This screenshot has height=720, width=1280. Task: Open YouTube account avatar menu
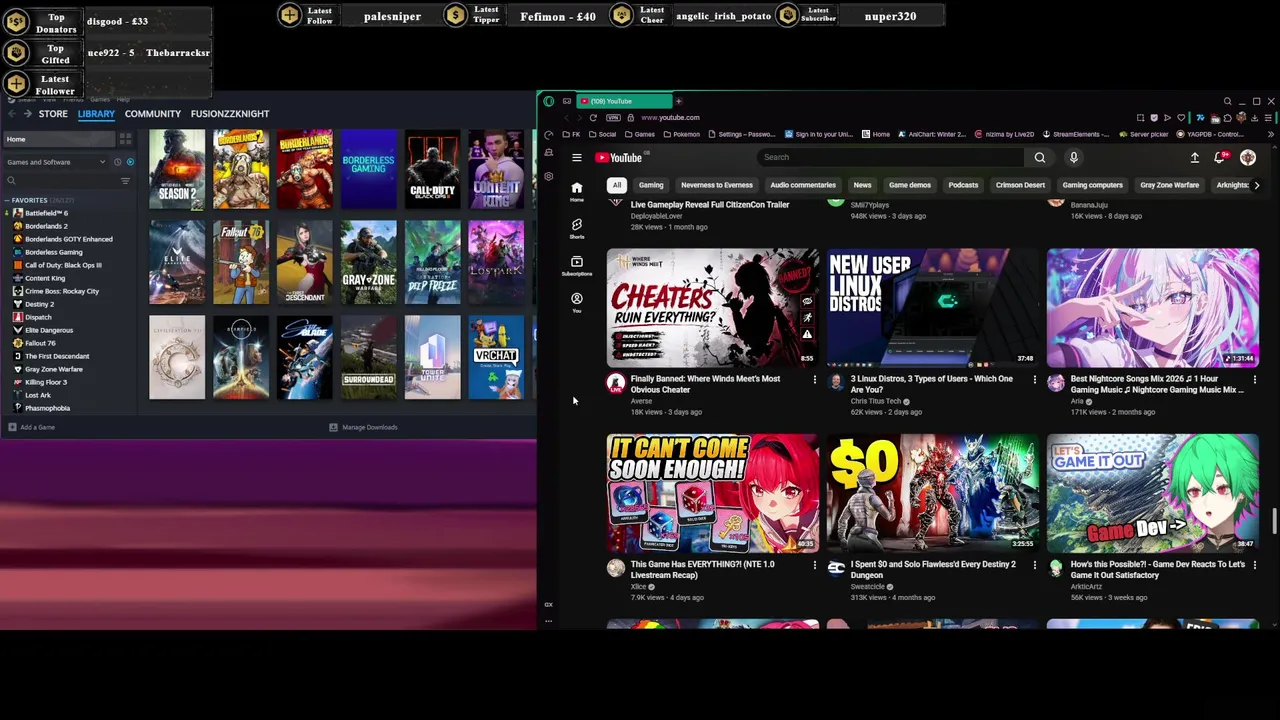[1248, 158]
